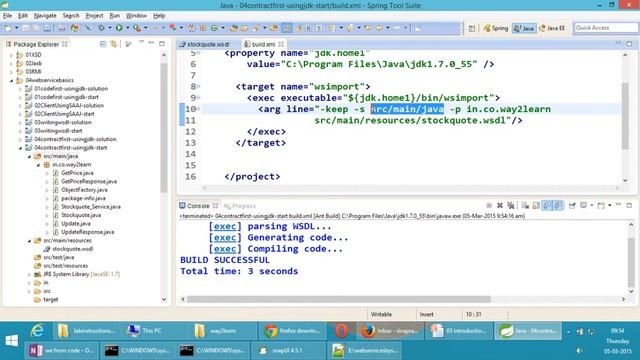
Task: Expand the JRE System Library node
Action: [29, 274]
